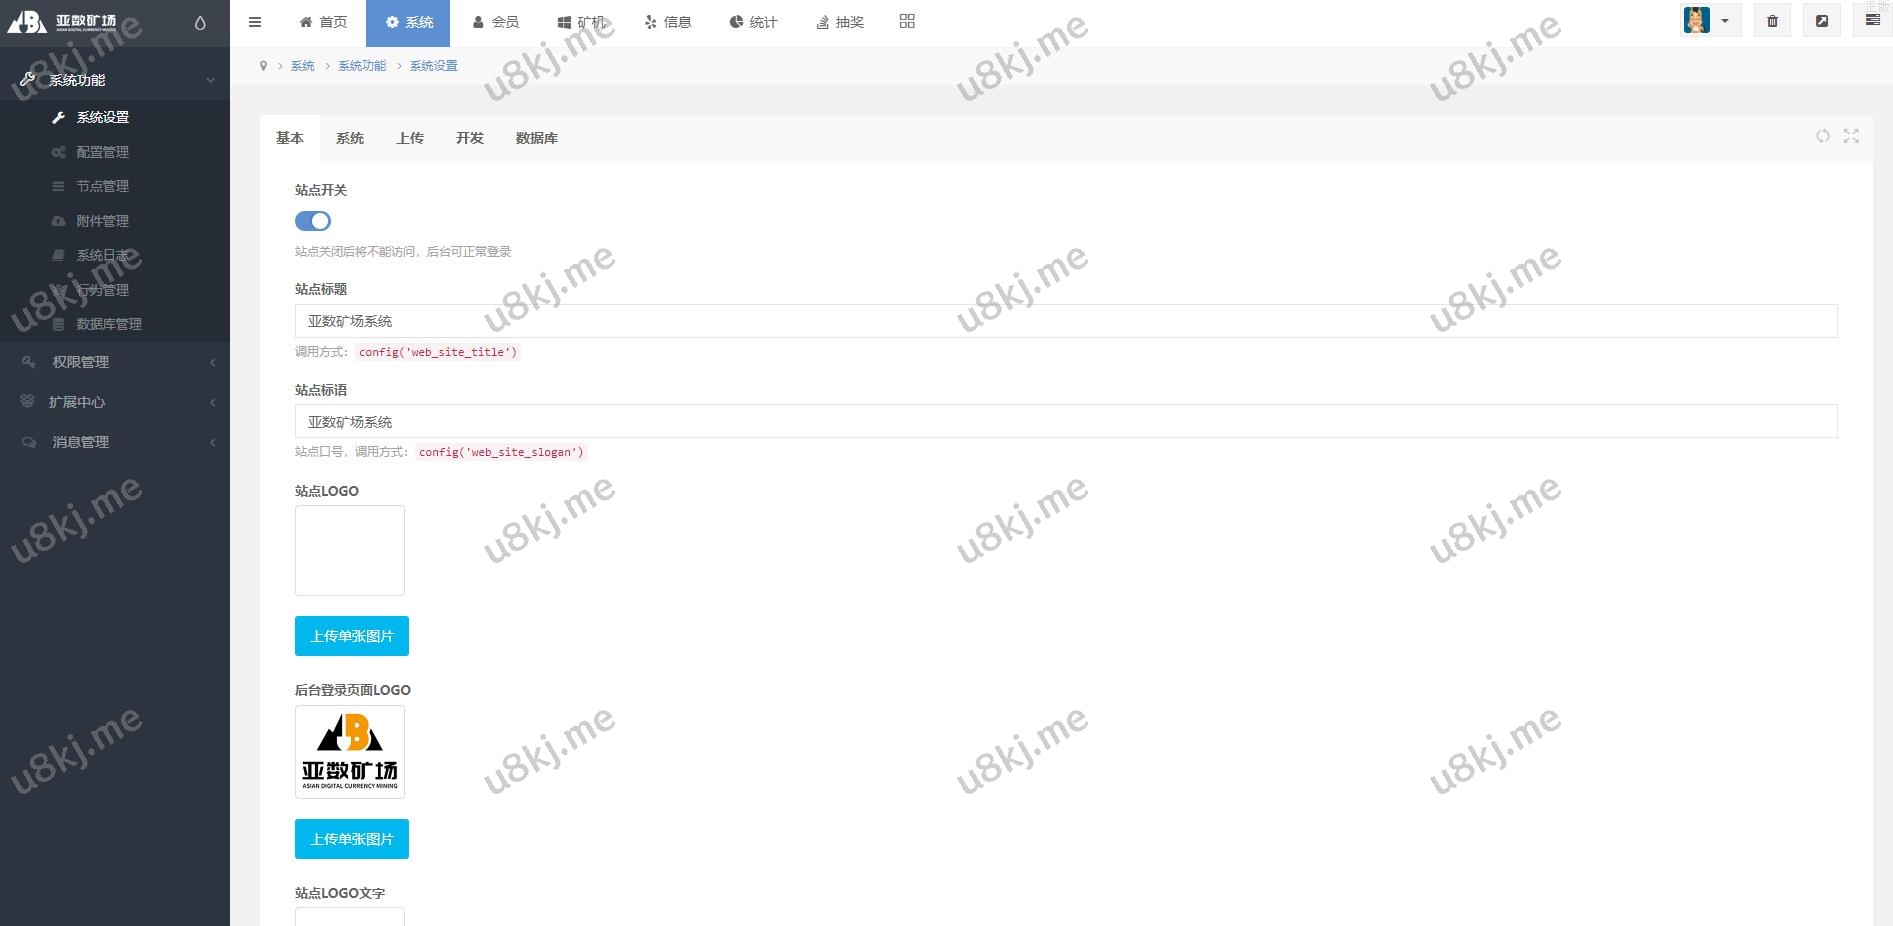
Task: Open the 会员 top navigation menu
Action: (x=496, y=22)
